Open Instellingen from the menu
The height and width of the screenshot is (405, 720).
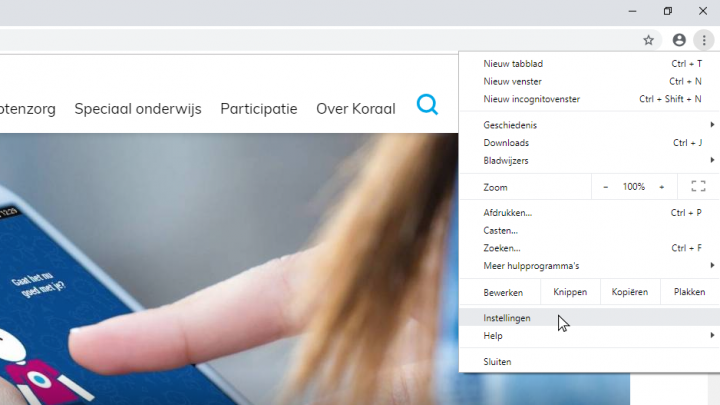click(590, 318)
